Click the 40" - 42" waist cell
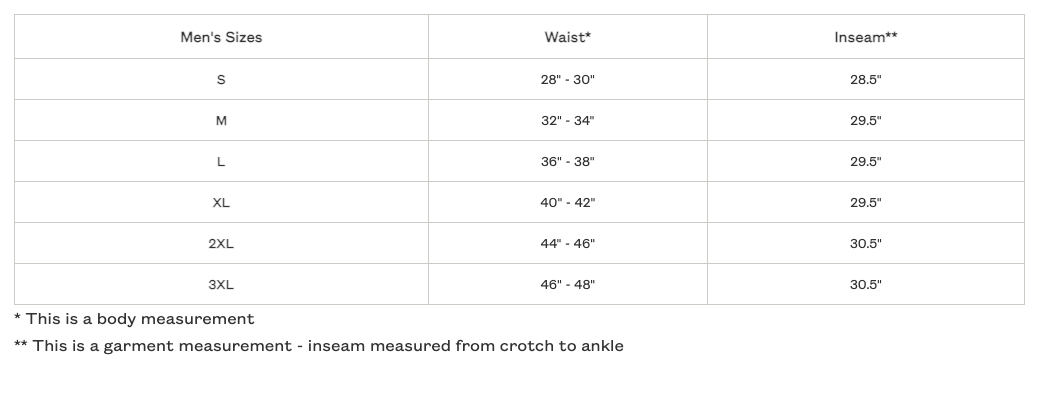Image resolution: width=1042 pixels, height=413 pixels. click(568, 202)
